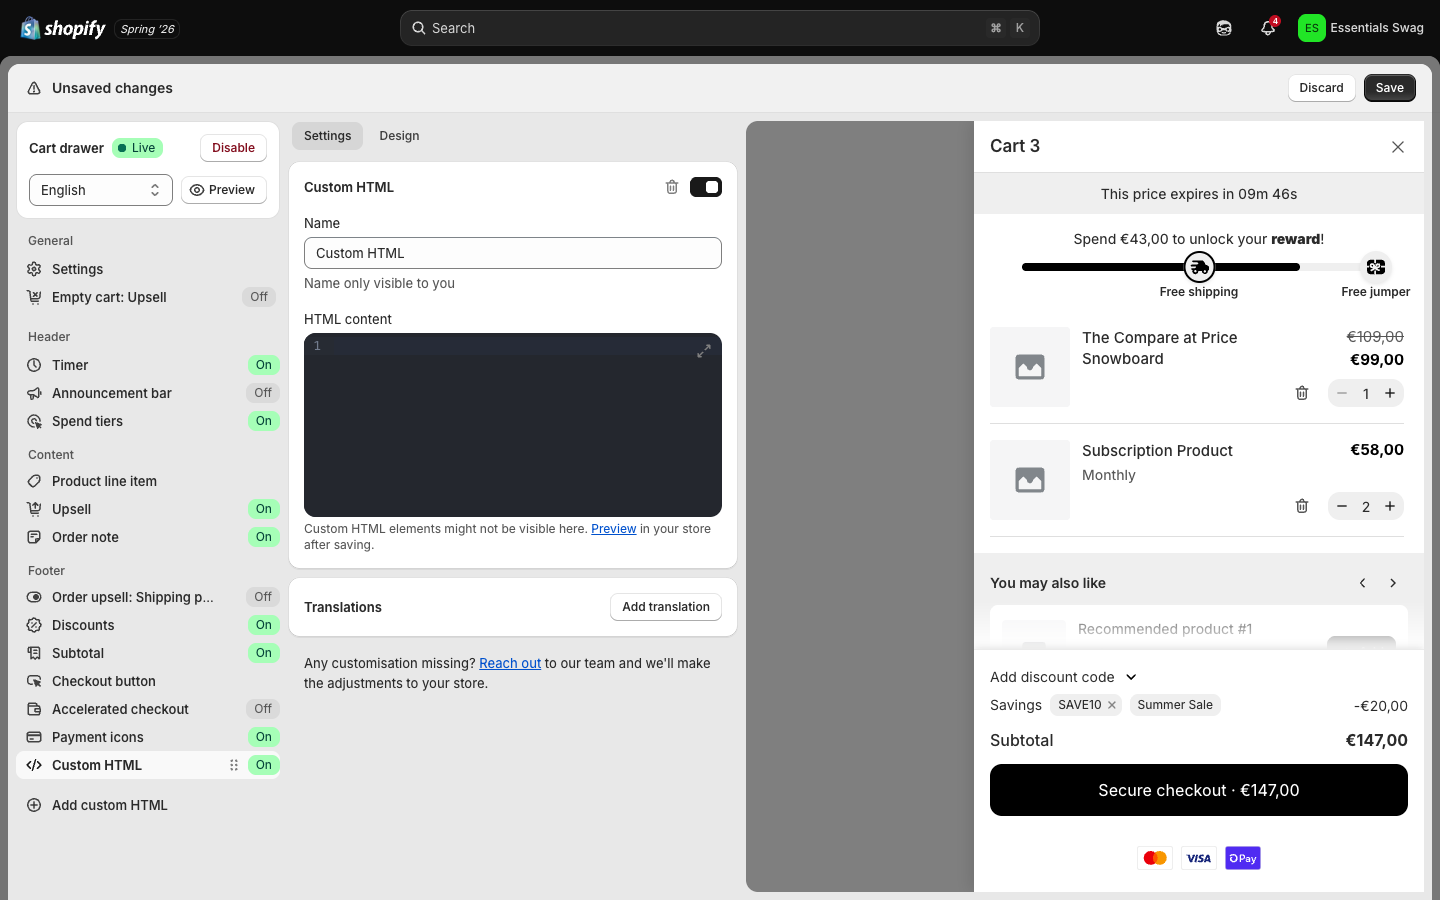
Task: Click the Free shipping tier marker
Action: point(1199,267)
